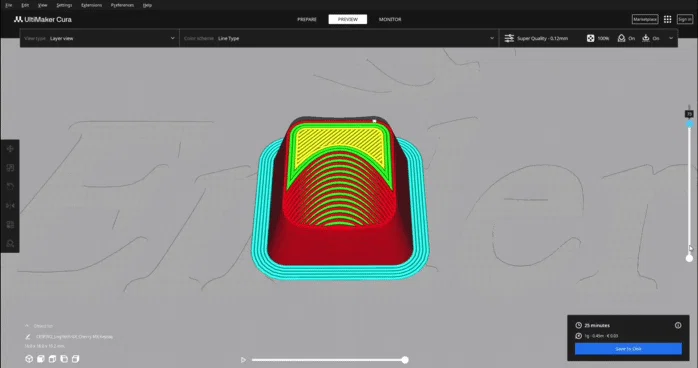Play the layer simulation
This screenshot has height=368, width=698.
[x=243, y=360]
